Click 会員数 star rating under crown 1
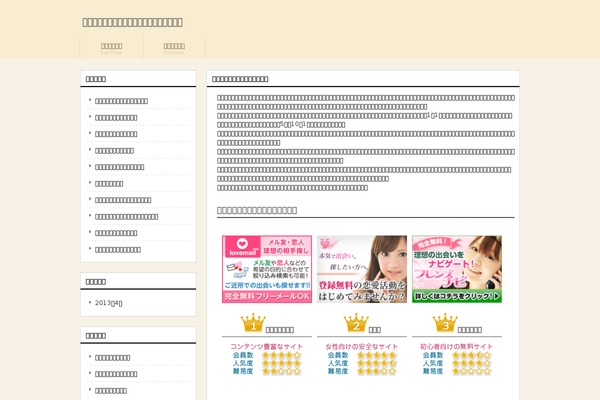Screen dimensions: 600x400 tap(282, 355)
